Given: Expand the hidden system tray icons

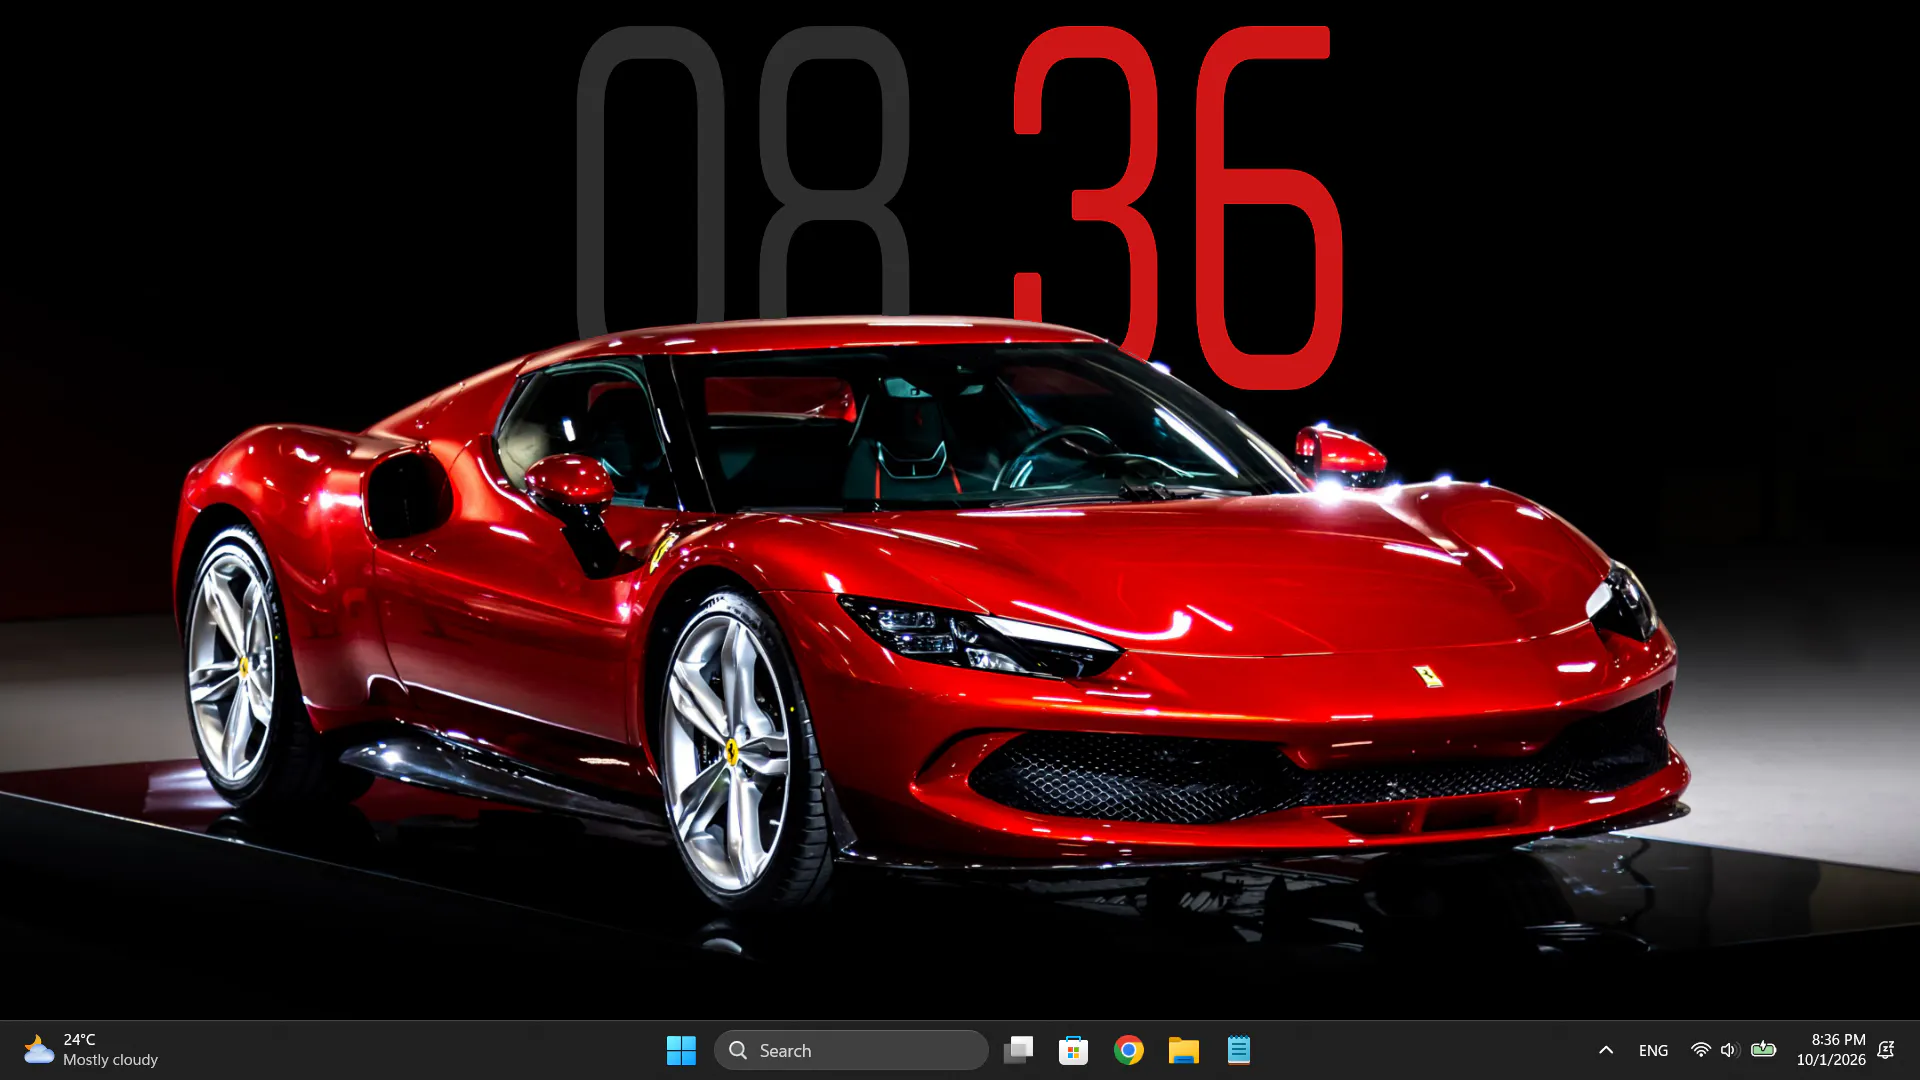Looking at the screenshot, I should (1606, 1050).
